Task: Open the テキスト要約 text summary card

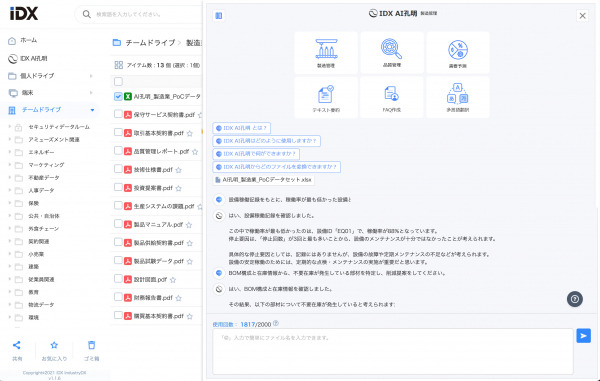Action: point(326,97)
